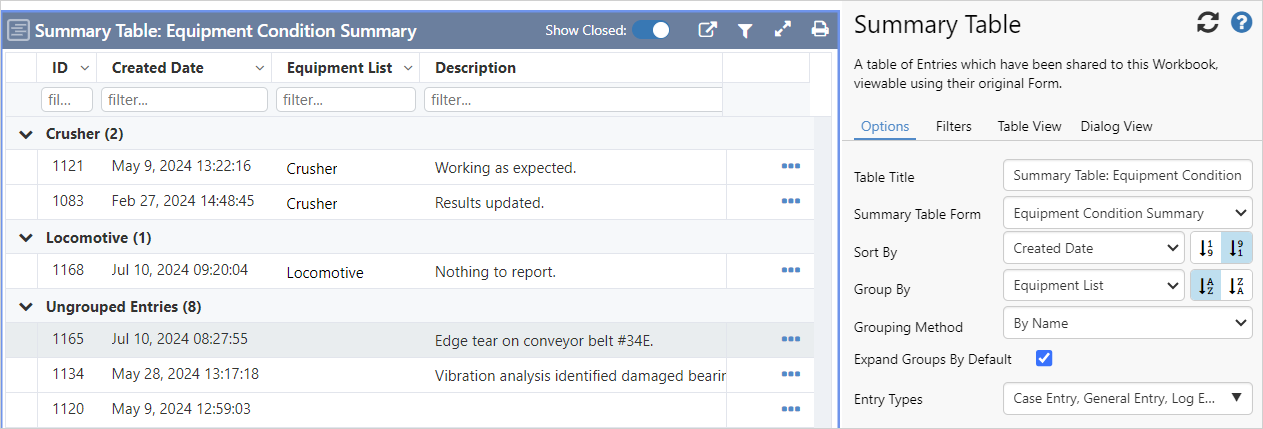
Task: Click the refresh icon beside Summary Table heading
Action: [x=1207, y=23]
